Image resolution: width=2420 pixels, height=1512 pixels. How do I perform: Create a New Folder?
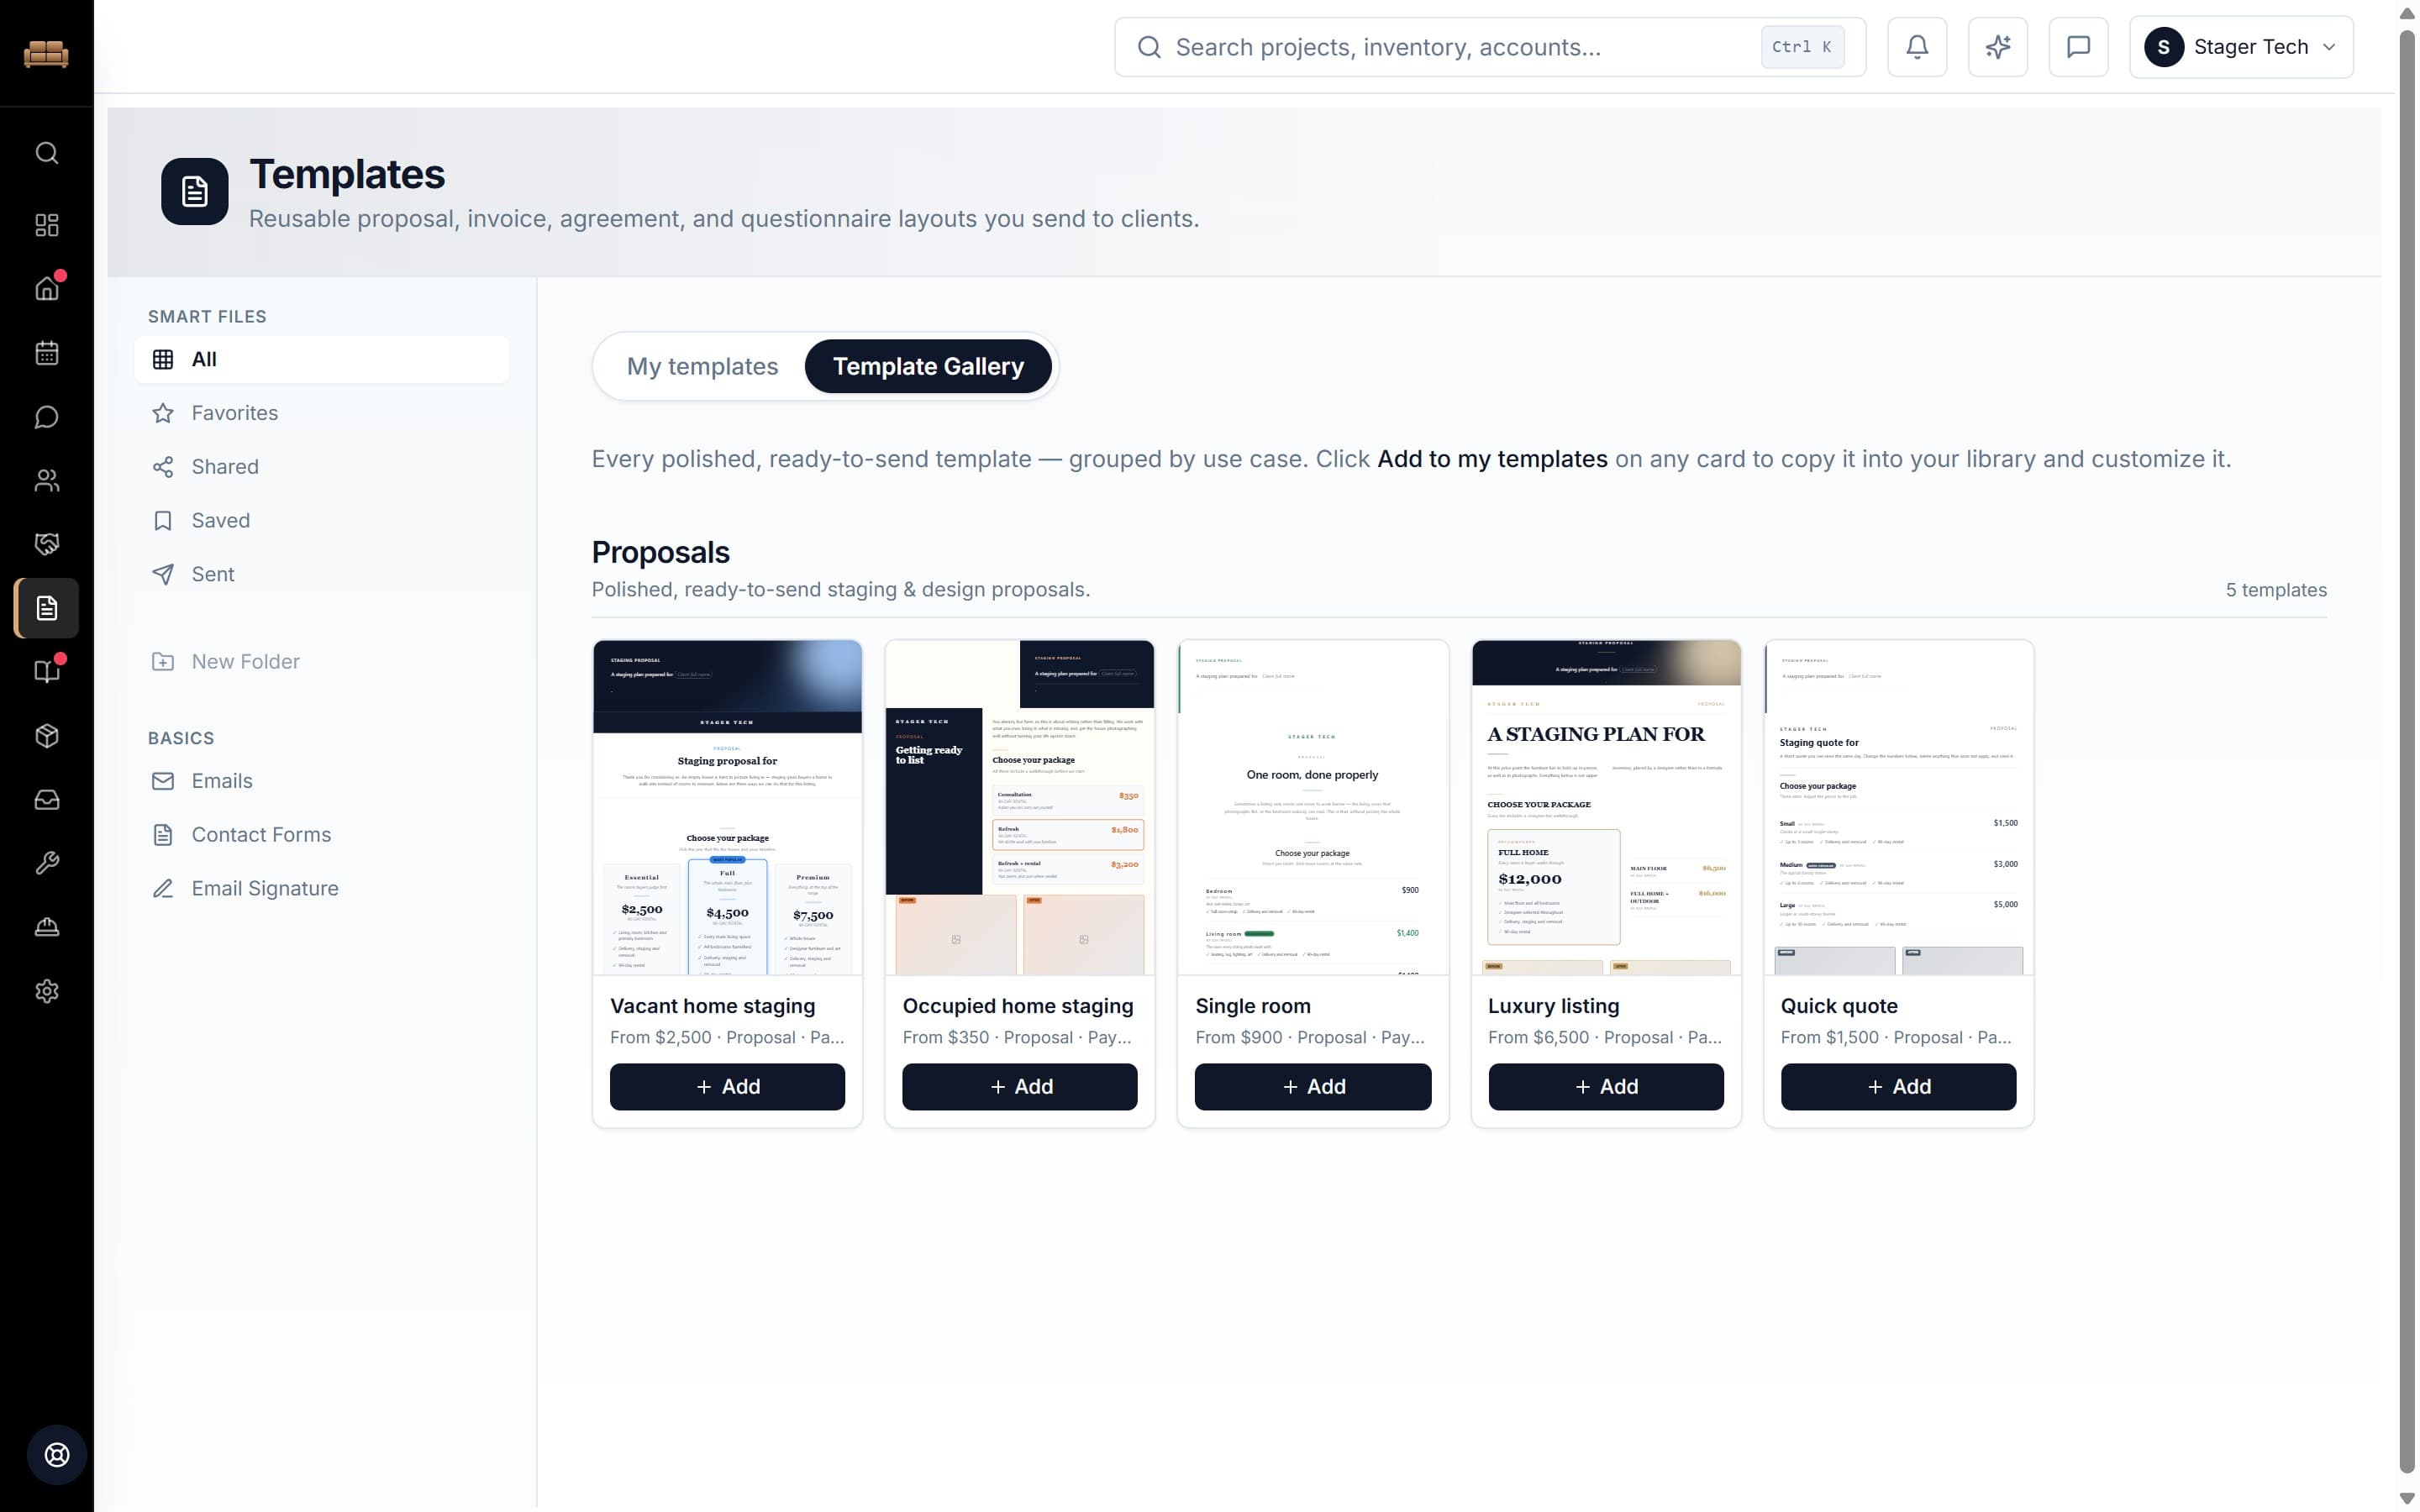pyautogui.click(x=322, y=661)
